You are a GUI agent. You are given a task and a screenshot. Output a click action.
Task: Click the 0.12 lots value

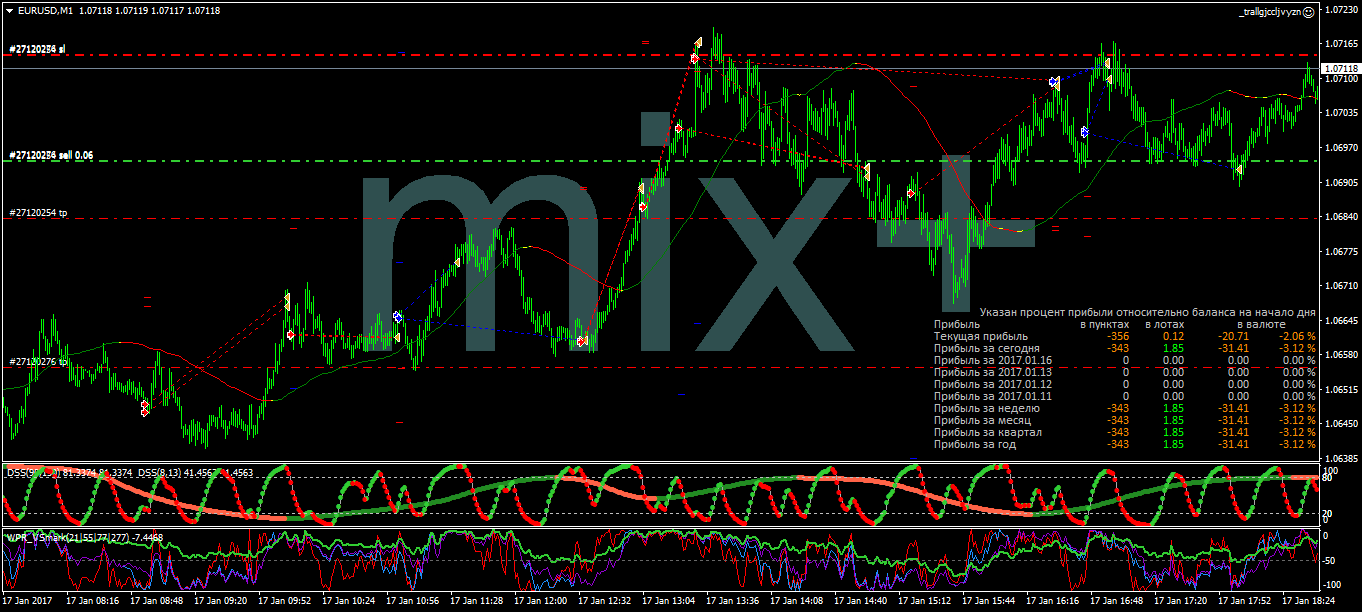(1173, 336)
